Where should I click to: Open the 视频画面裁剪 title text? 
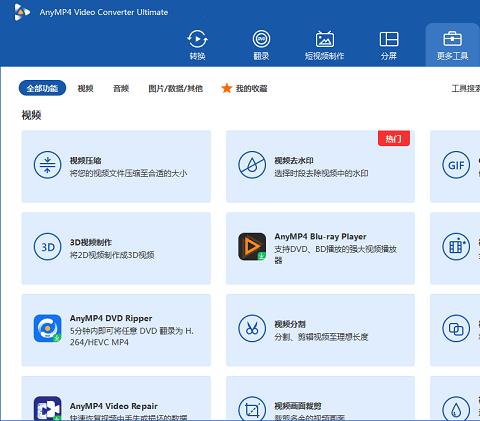pos(298,406)
